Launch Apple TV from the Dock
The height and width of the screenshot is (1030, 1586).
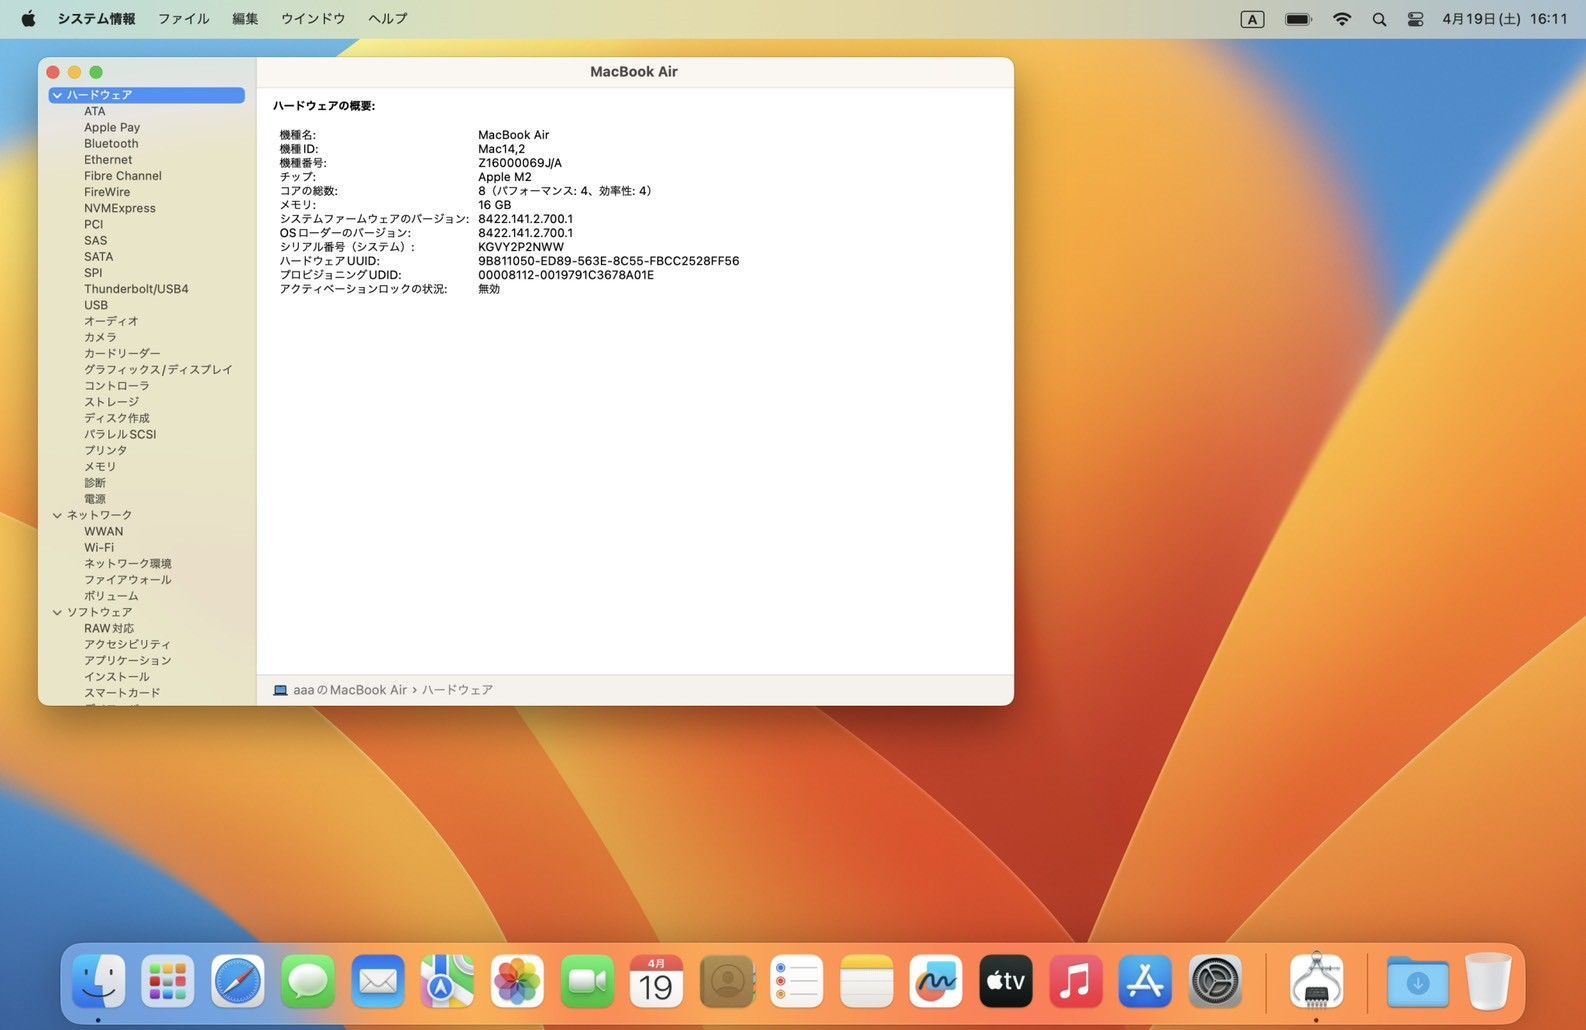tap(1006, 981)
